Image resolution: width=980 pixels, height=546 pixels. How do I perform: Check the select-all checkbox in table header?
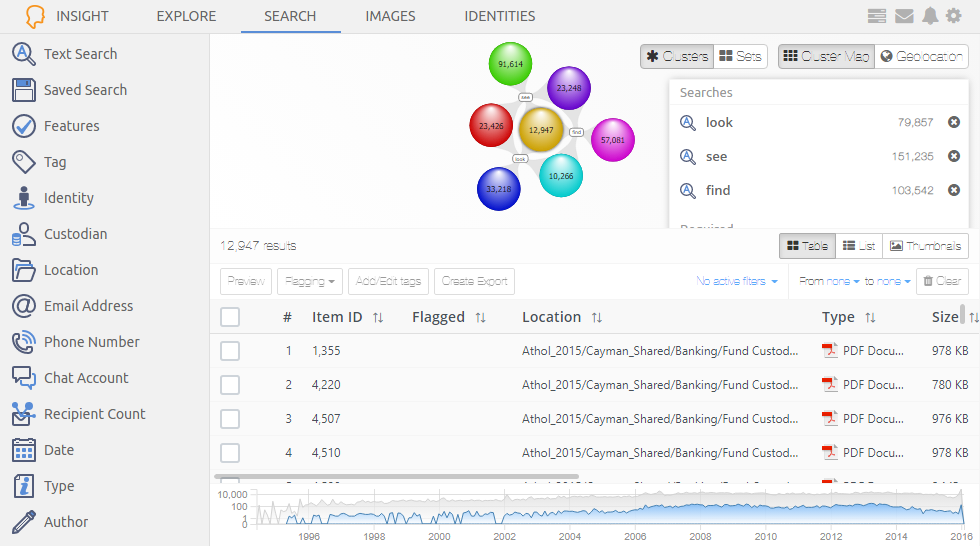pyautogui.click(x=230, y=317)
